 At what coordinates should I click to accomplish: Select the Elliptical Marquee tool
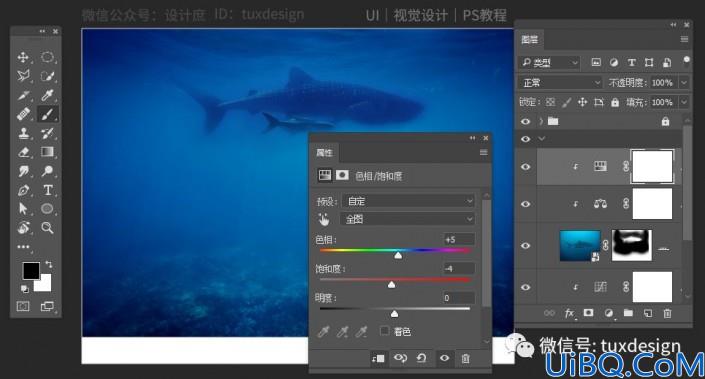tap(47, 57)
